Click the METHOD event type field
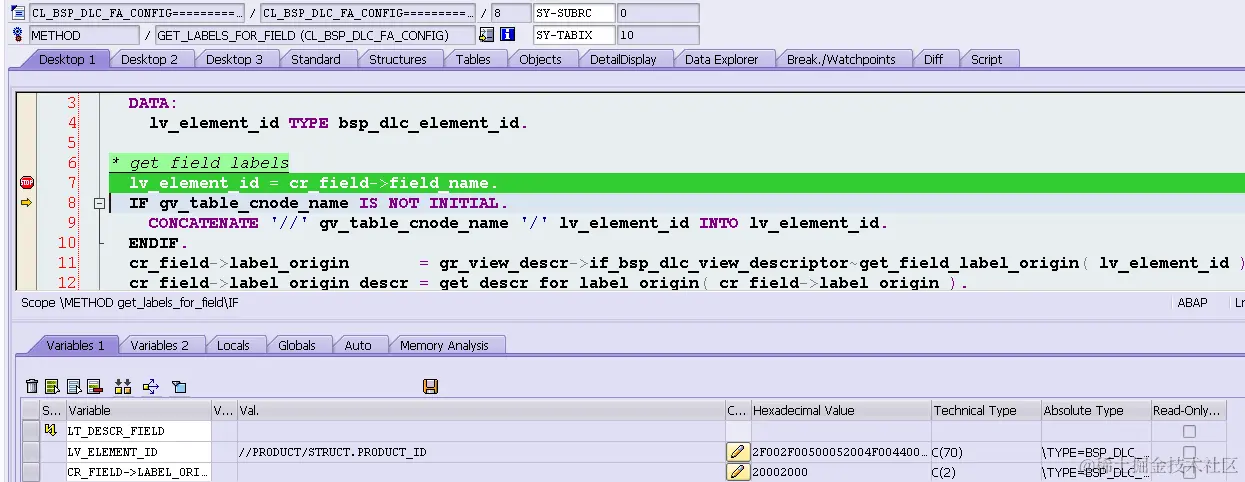1245x482 pixels. 84,35
